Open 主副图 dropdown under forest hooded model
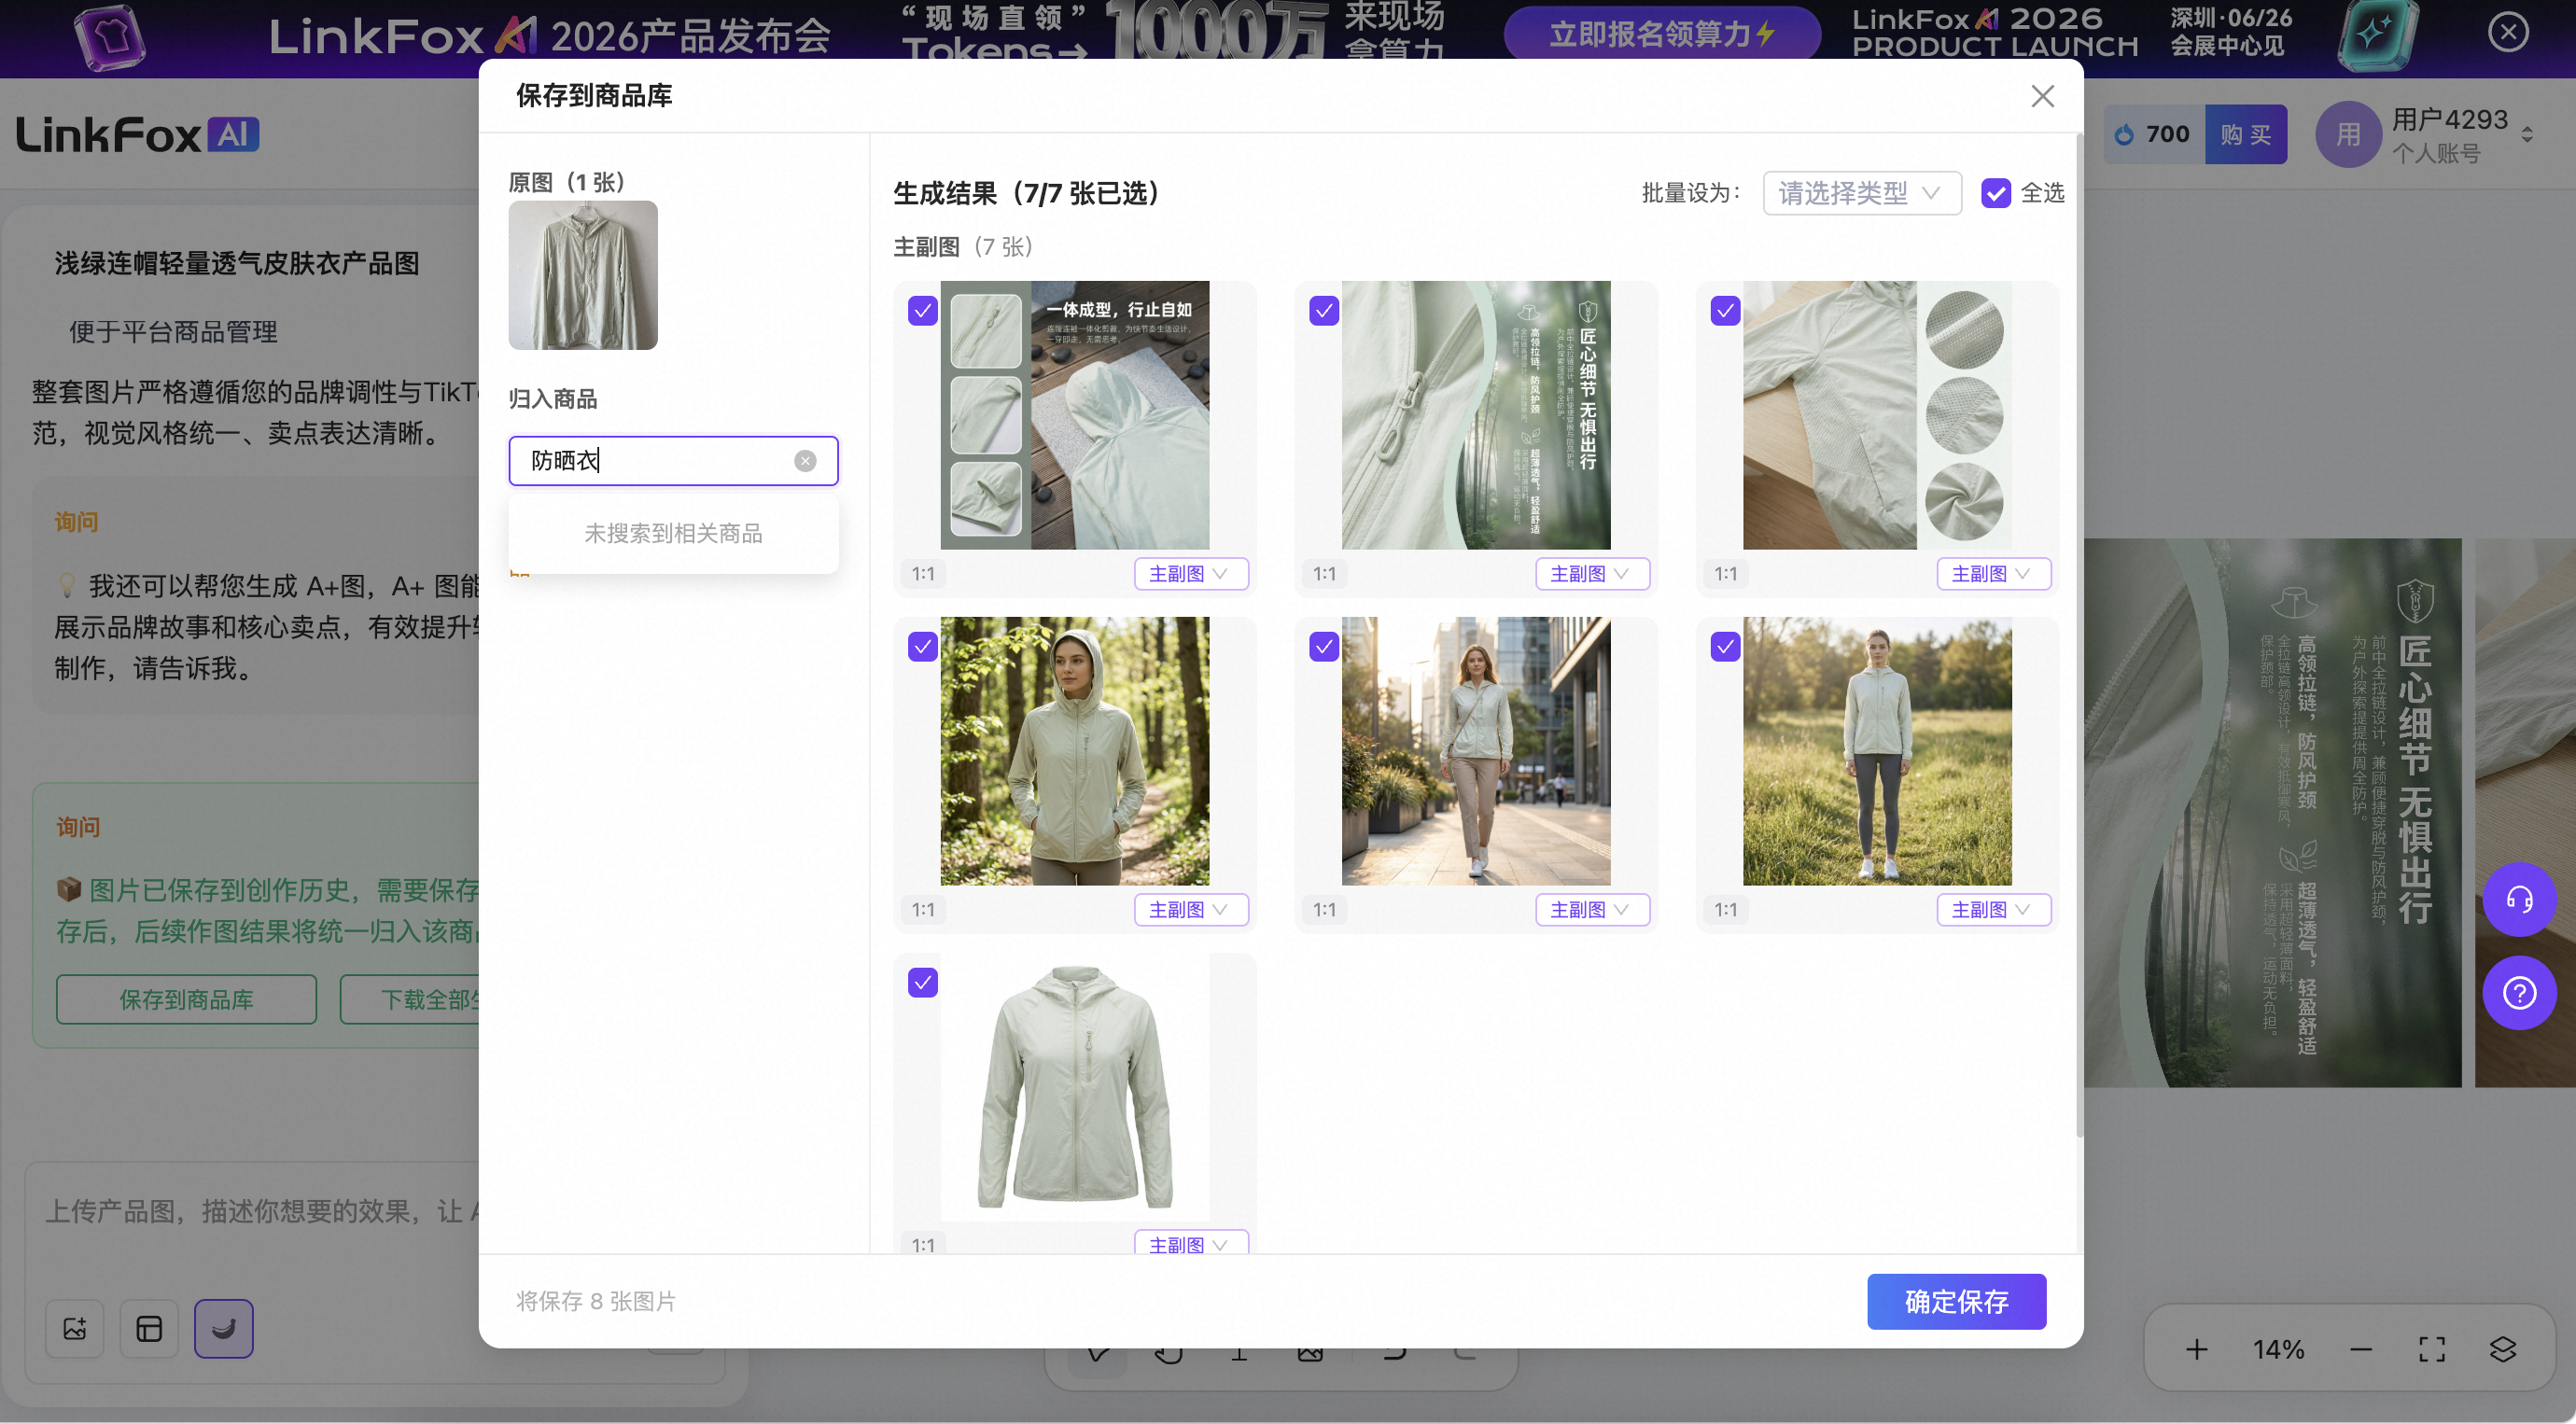The height and width of the screenshot is (1424, 2576). [1190, 910]
